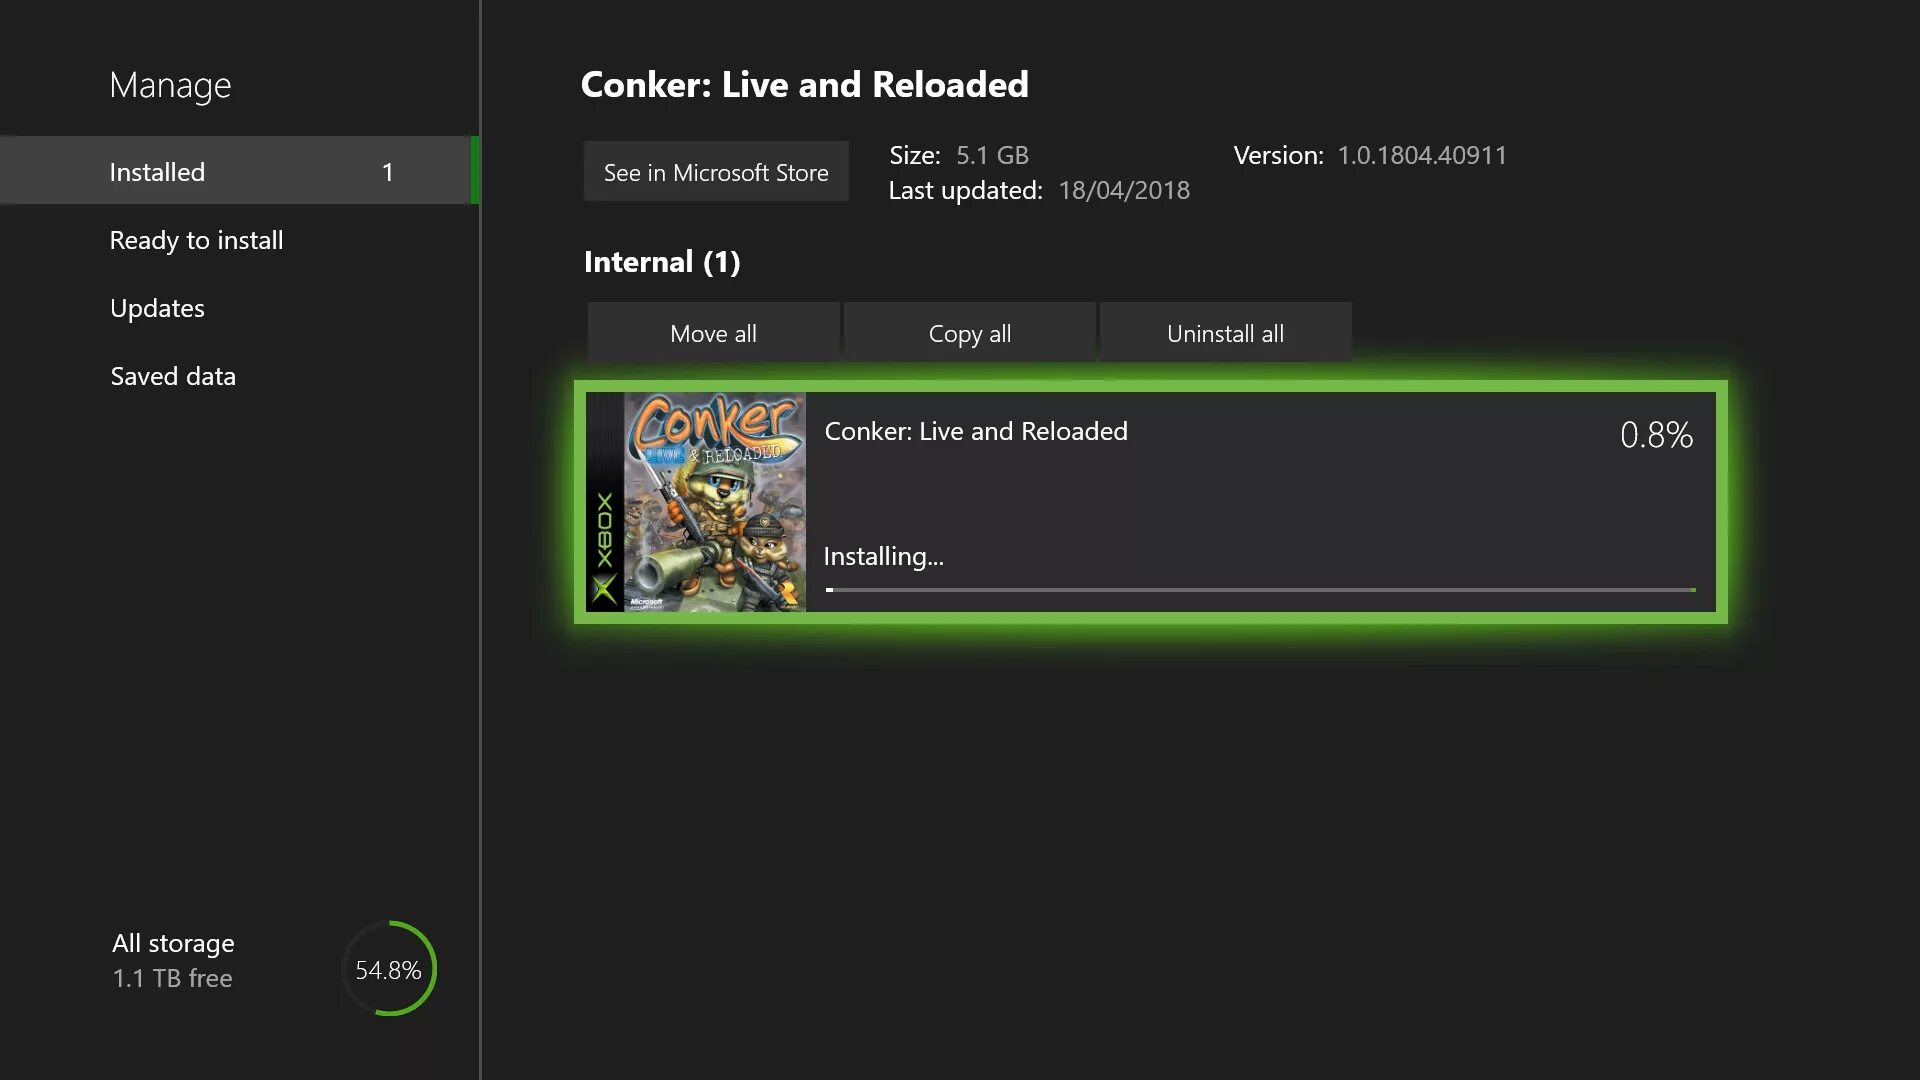Select the Installed menu item
This screenshot has width=1920, height=1080.
coord(157,172)
